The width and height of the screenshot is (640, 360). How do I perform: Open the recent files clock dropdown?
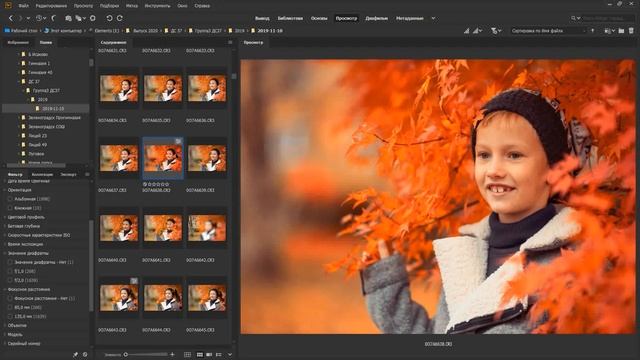tap(40, 18)
